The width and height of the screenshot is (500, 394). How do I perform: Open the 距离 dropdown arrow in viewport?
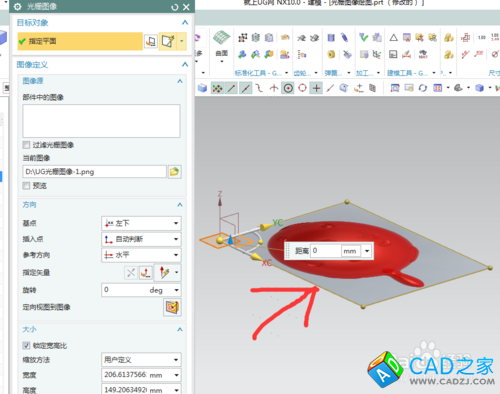(x=367, y=251)
